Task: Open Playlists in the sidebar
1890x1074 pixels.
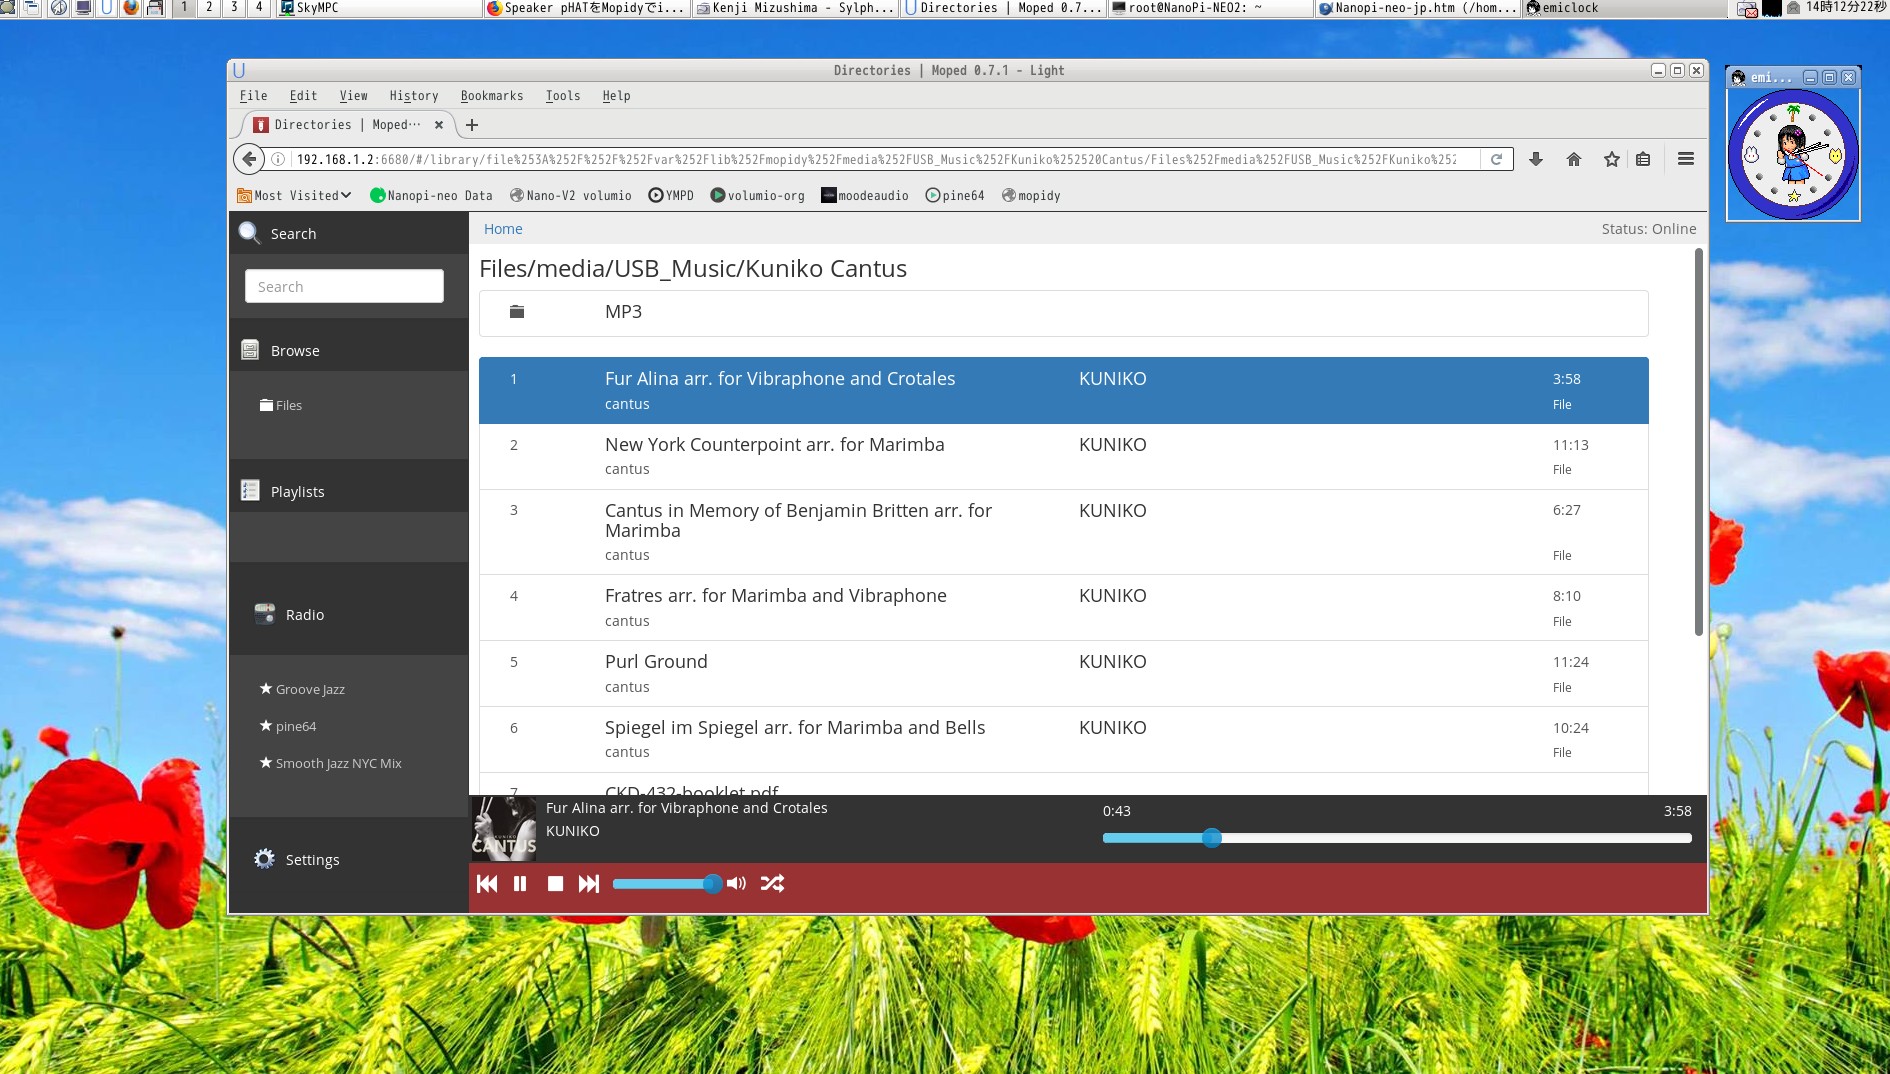Action: click(297, 492)
